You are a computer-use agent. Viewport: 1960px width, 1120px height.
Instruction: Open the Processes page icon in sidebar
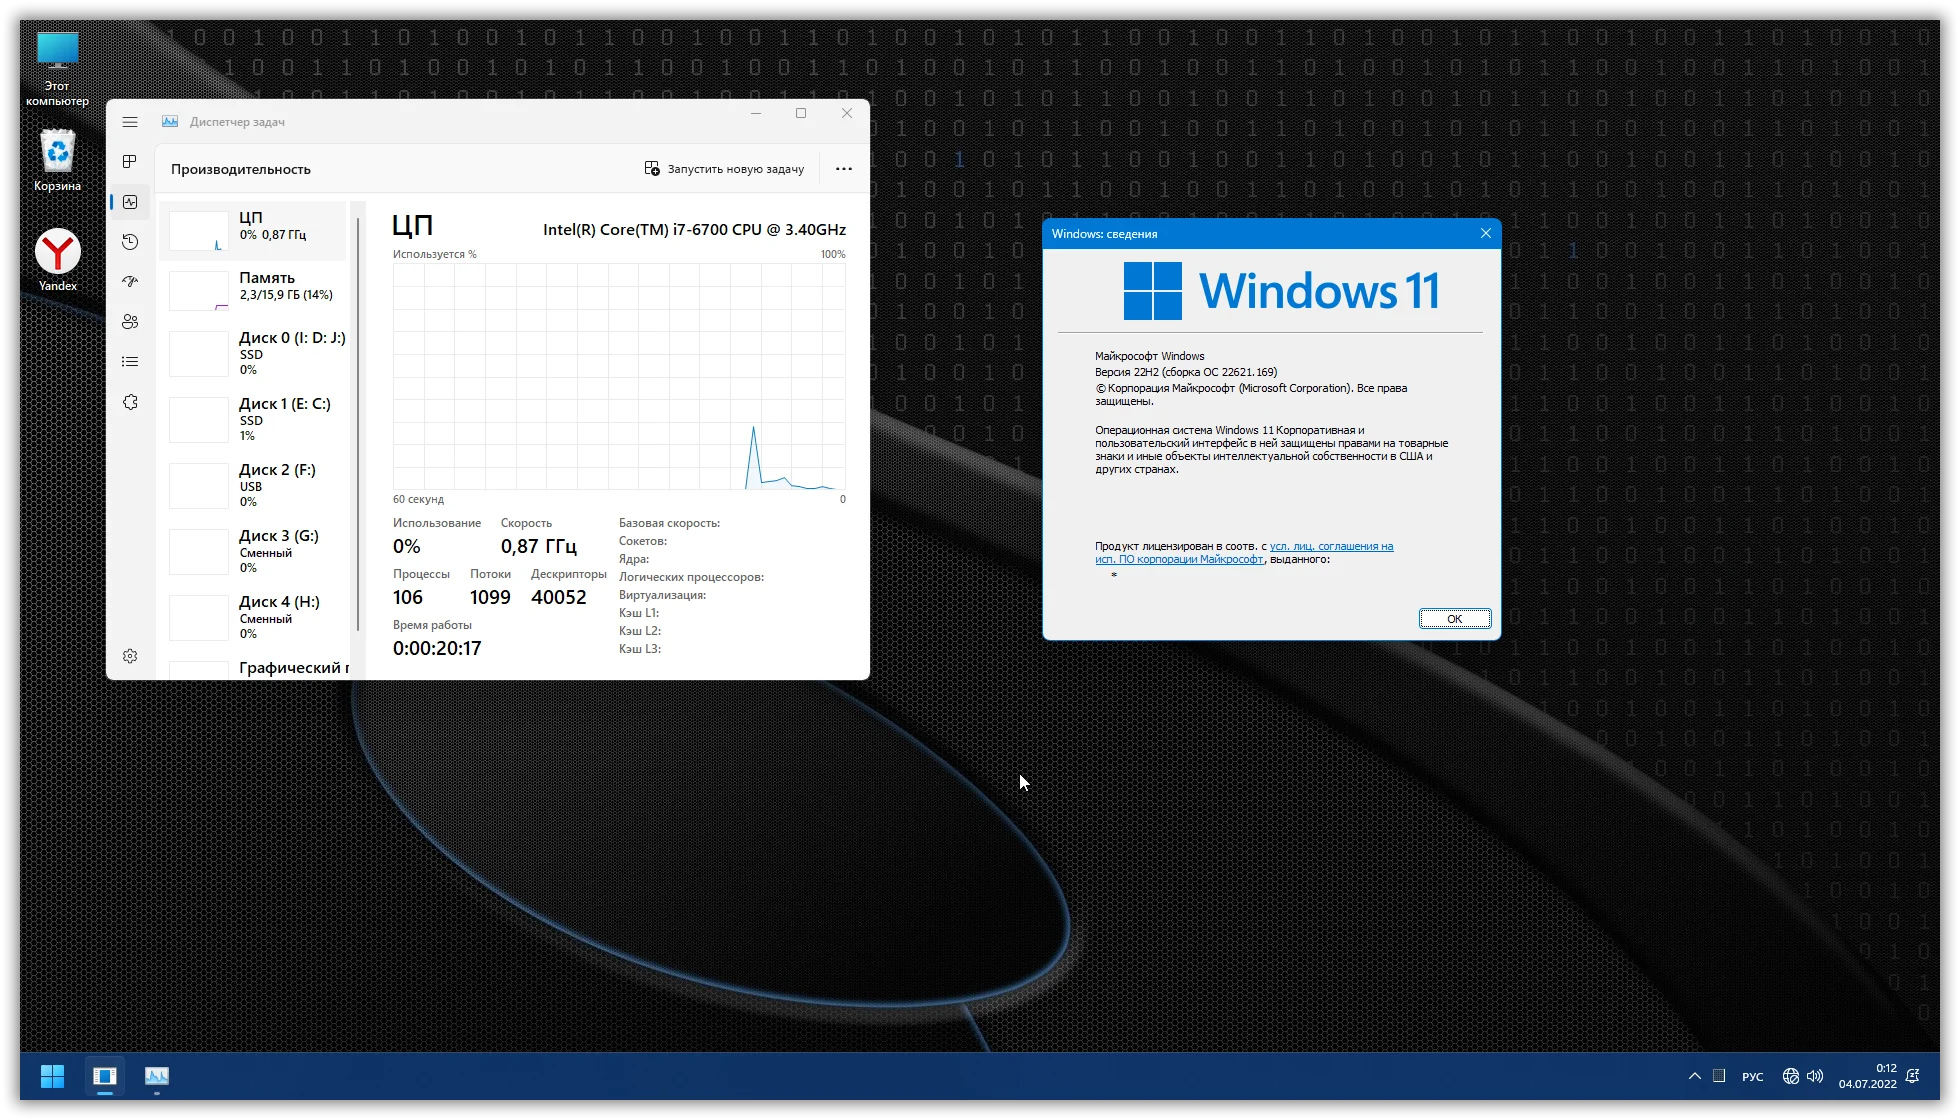[130, 162]
